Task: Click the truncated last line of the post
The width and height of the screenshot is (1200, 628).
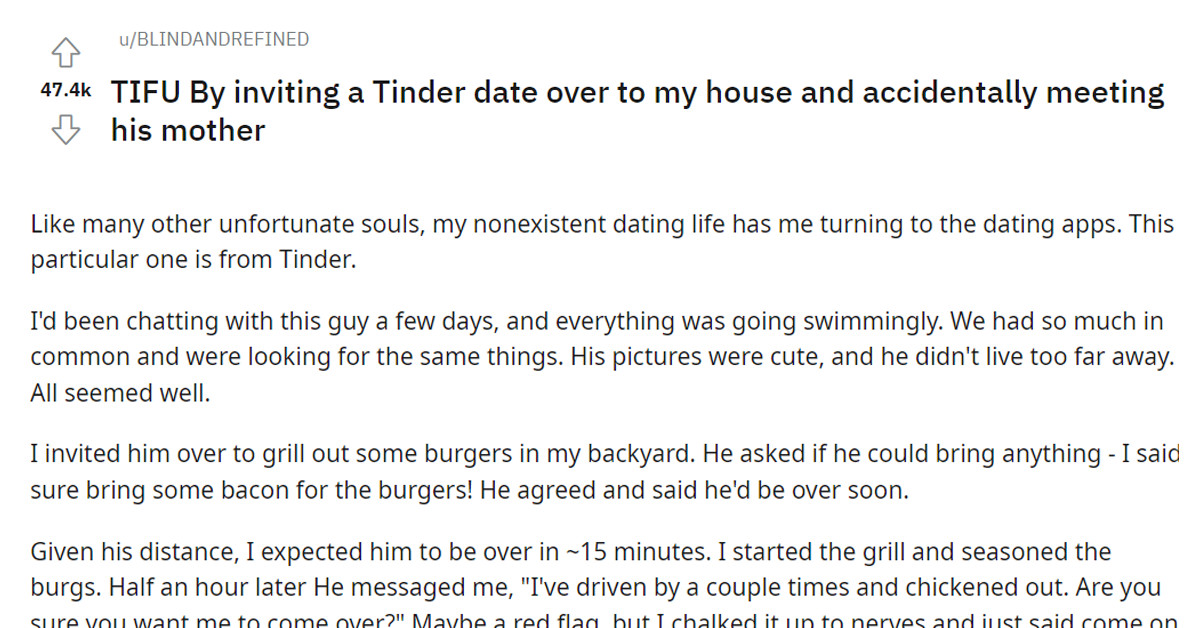Action: pos(600,620)
